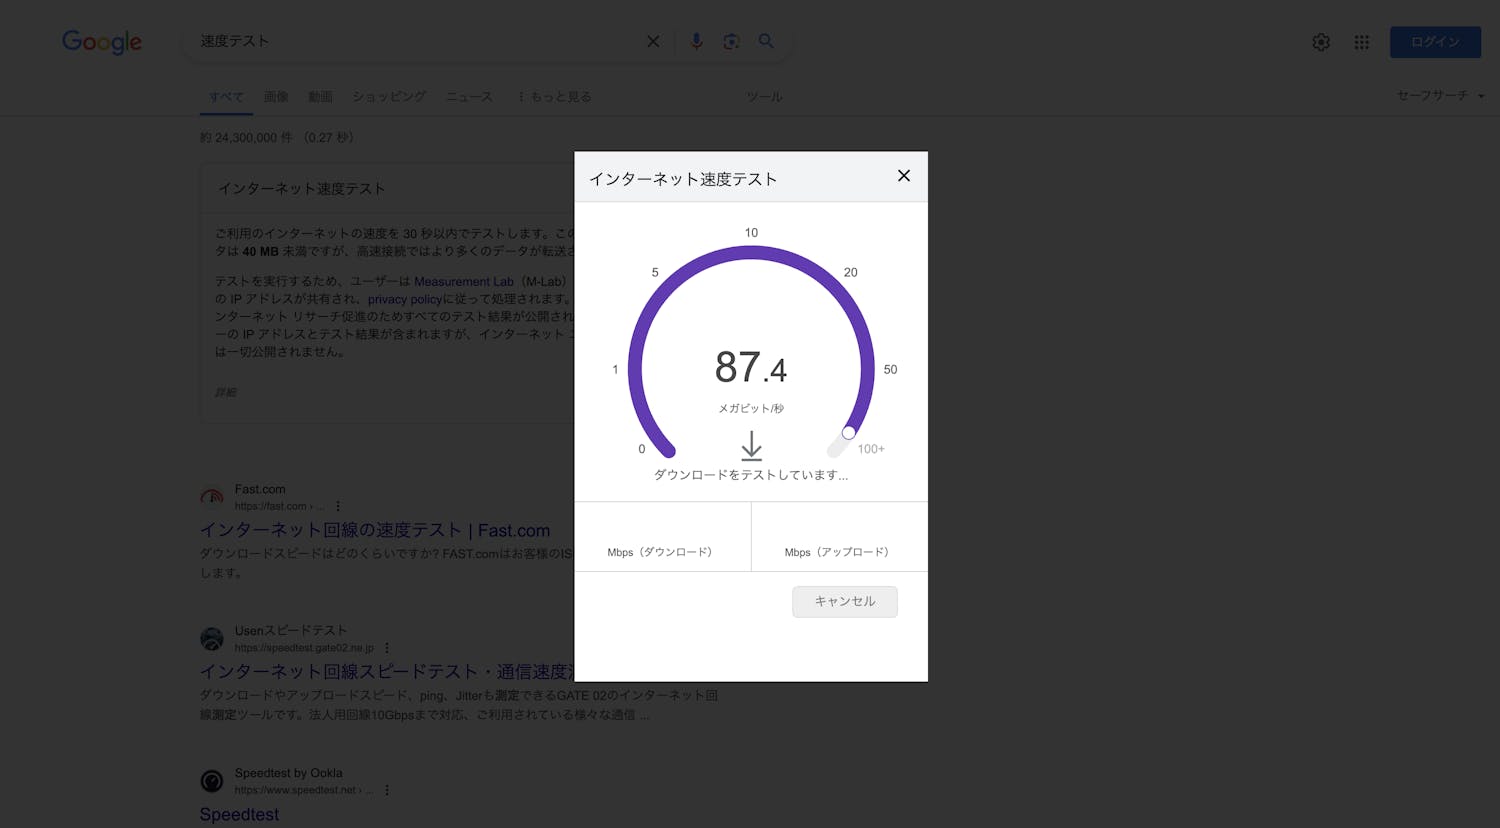1500x828 pixels.
Task: Switch to the 画像 tab
Action: (x=276, y=97)
